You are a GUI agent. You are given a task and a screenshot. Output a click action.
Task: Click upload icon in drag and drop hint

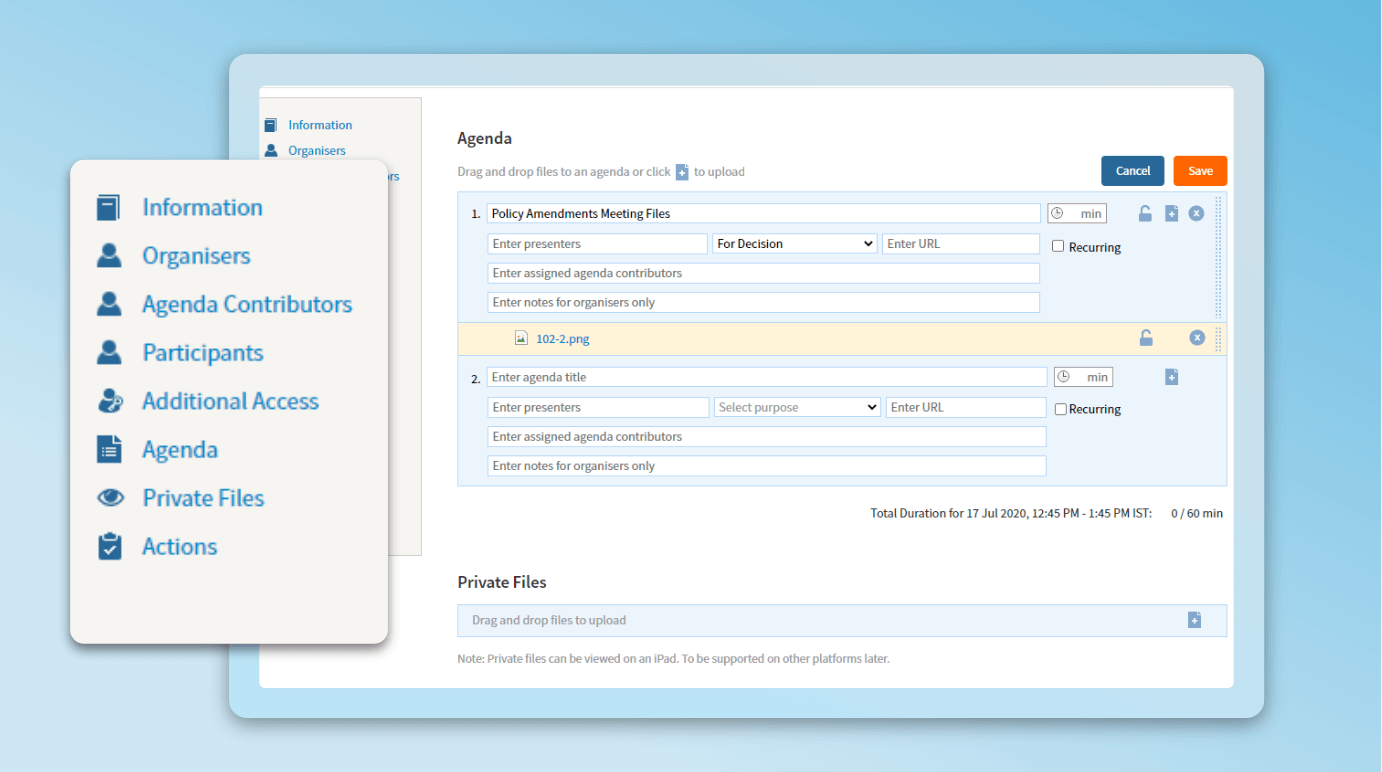tap(682, 172)
